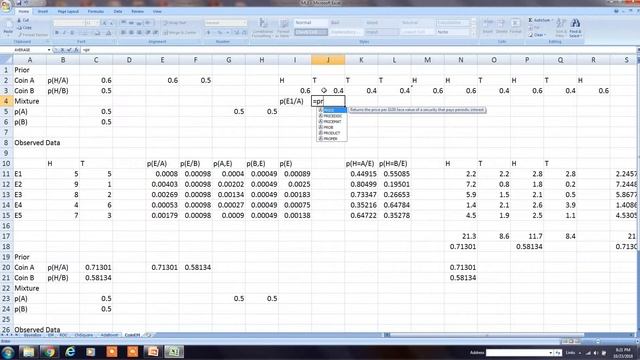Click the Fill Color bucket icon
The height and width of the screenshot is (360, 640).
[x=97, y=33]
